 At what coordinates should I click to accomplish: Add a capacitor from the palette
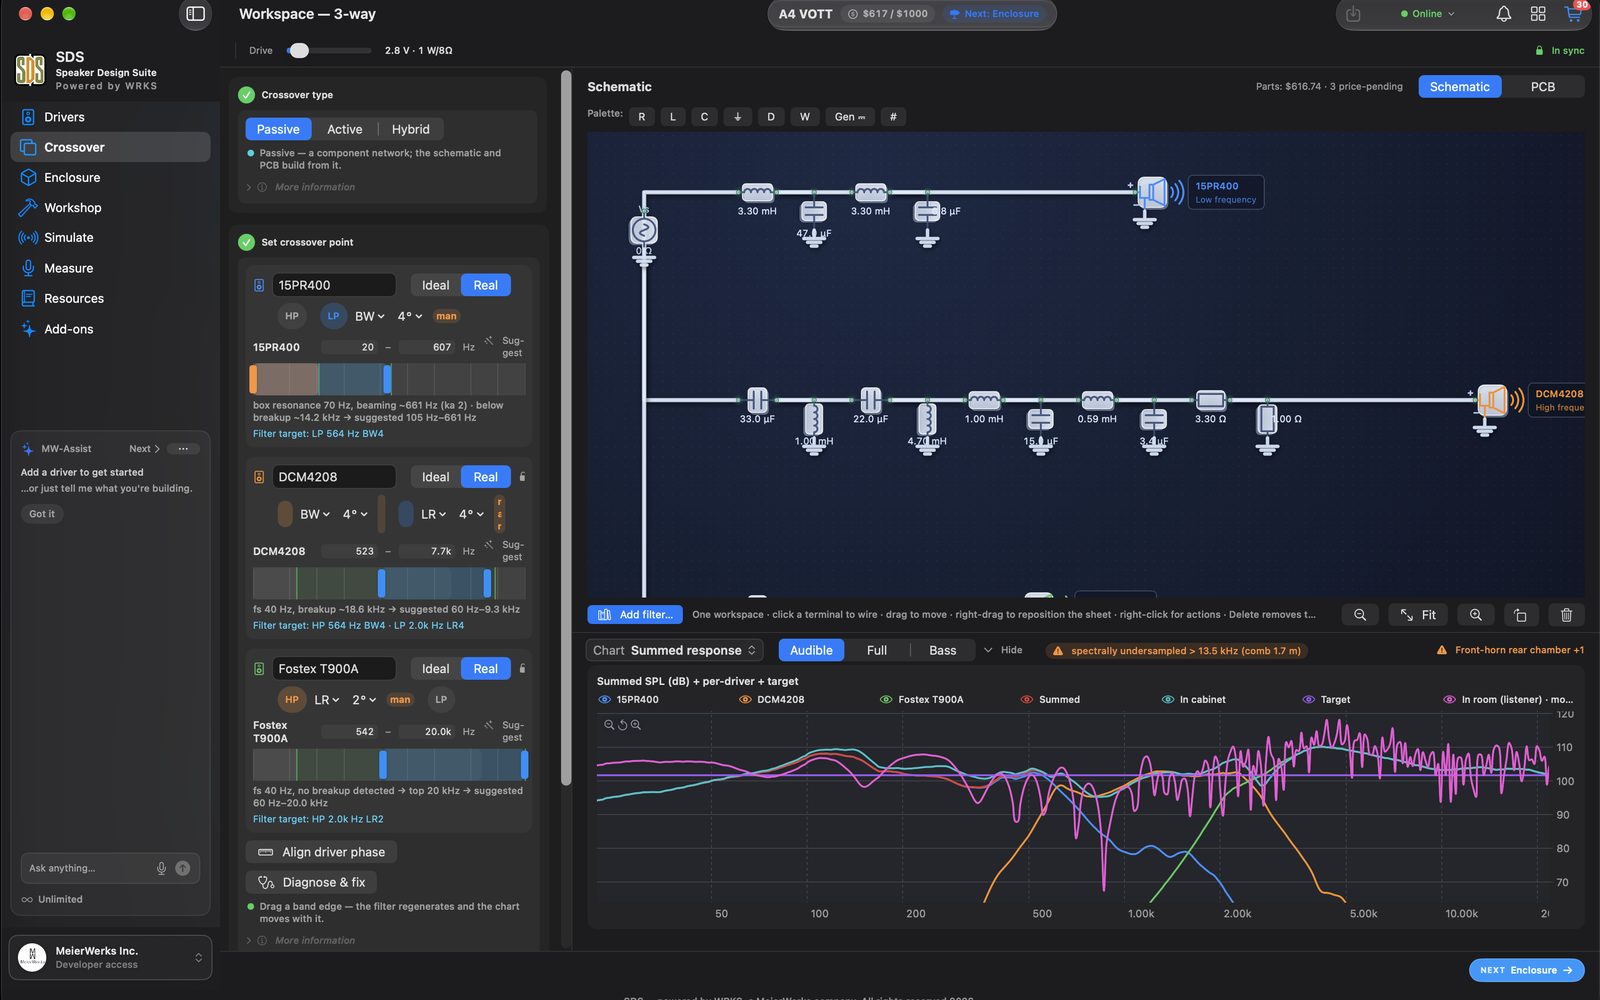click(x=704, y=117)
